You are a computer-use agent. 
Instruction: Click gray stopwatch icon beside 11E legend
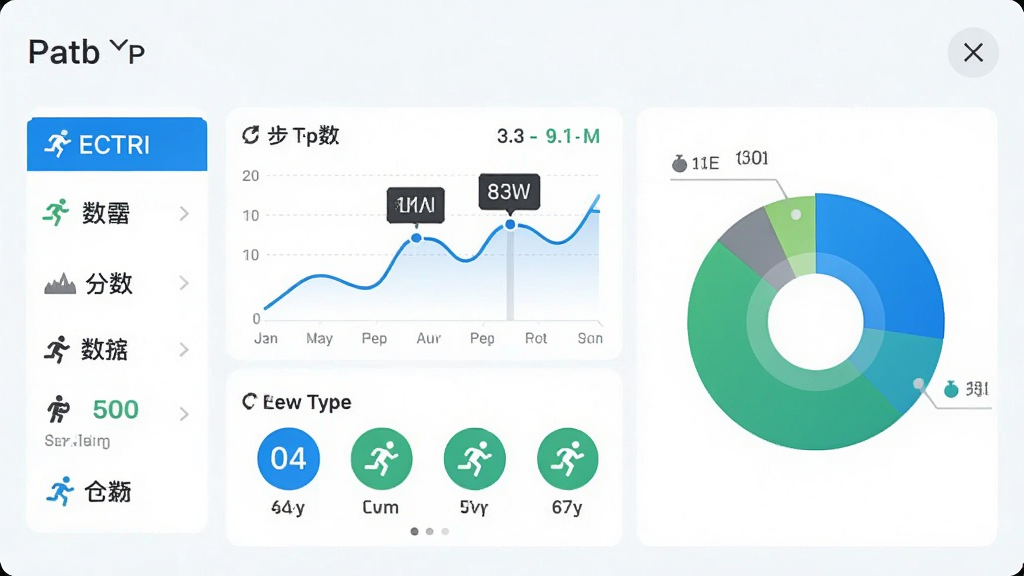pos(679,163)
